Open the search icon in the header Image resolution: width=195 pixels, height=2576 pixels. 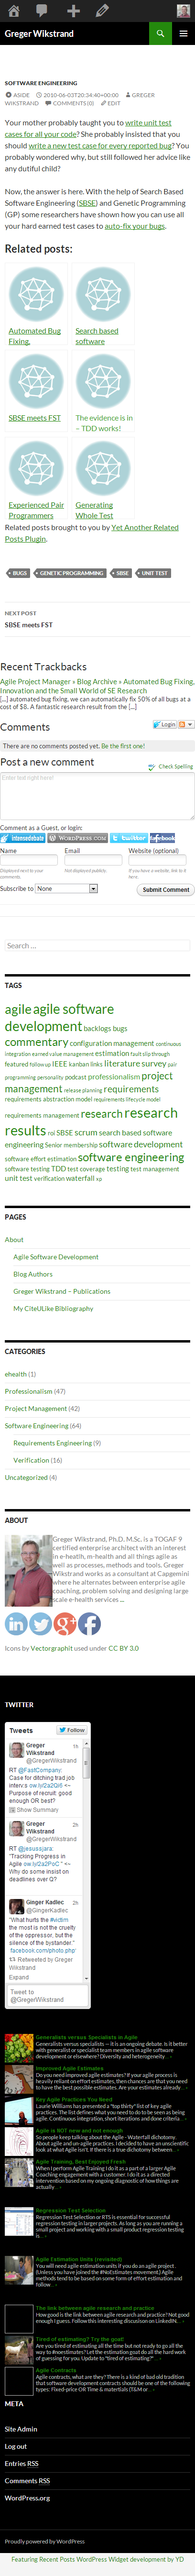159,33
